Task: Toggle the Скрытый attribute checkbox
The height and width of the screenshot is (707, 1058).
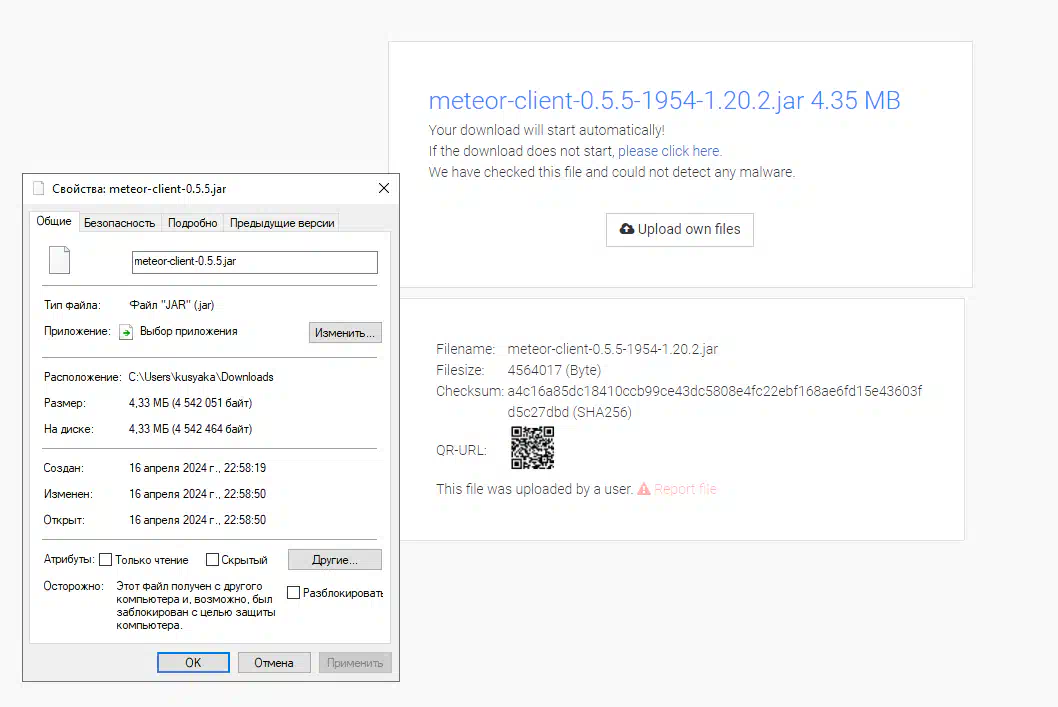Action: tap(212, 560)
